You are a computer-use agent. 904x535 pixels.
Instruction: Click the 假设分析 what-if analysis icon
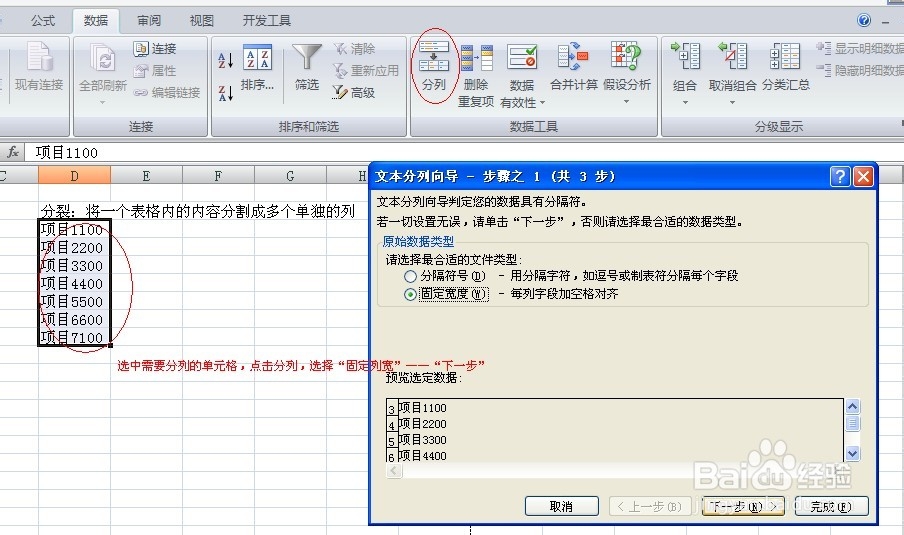point(626,56)
